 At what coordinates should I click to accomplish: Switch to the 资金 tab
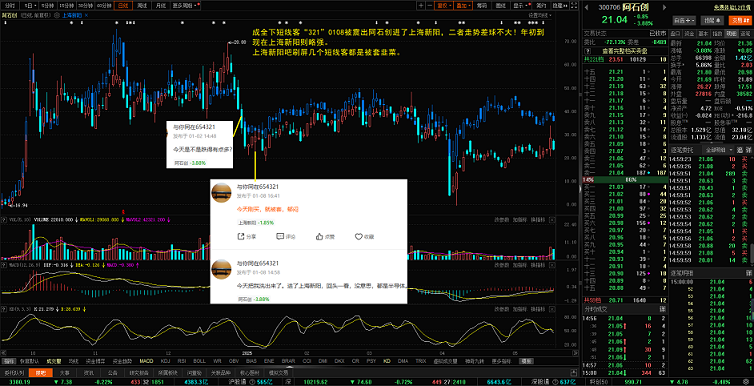pyautogui.click(x=689, y=34)
